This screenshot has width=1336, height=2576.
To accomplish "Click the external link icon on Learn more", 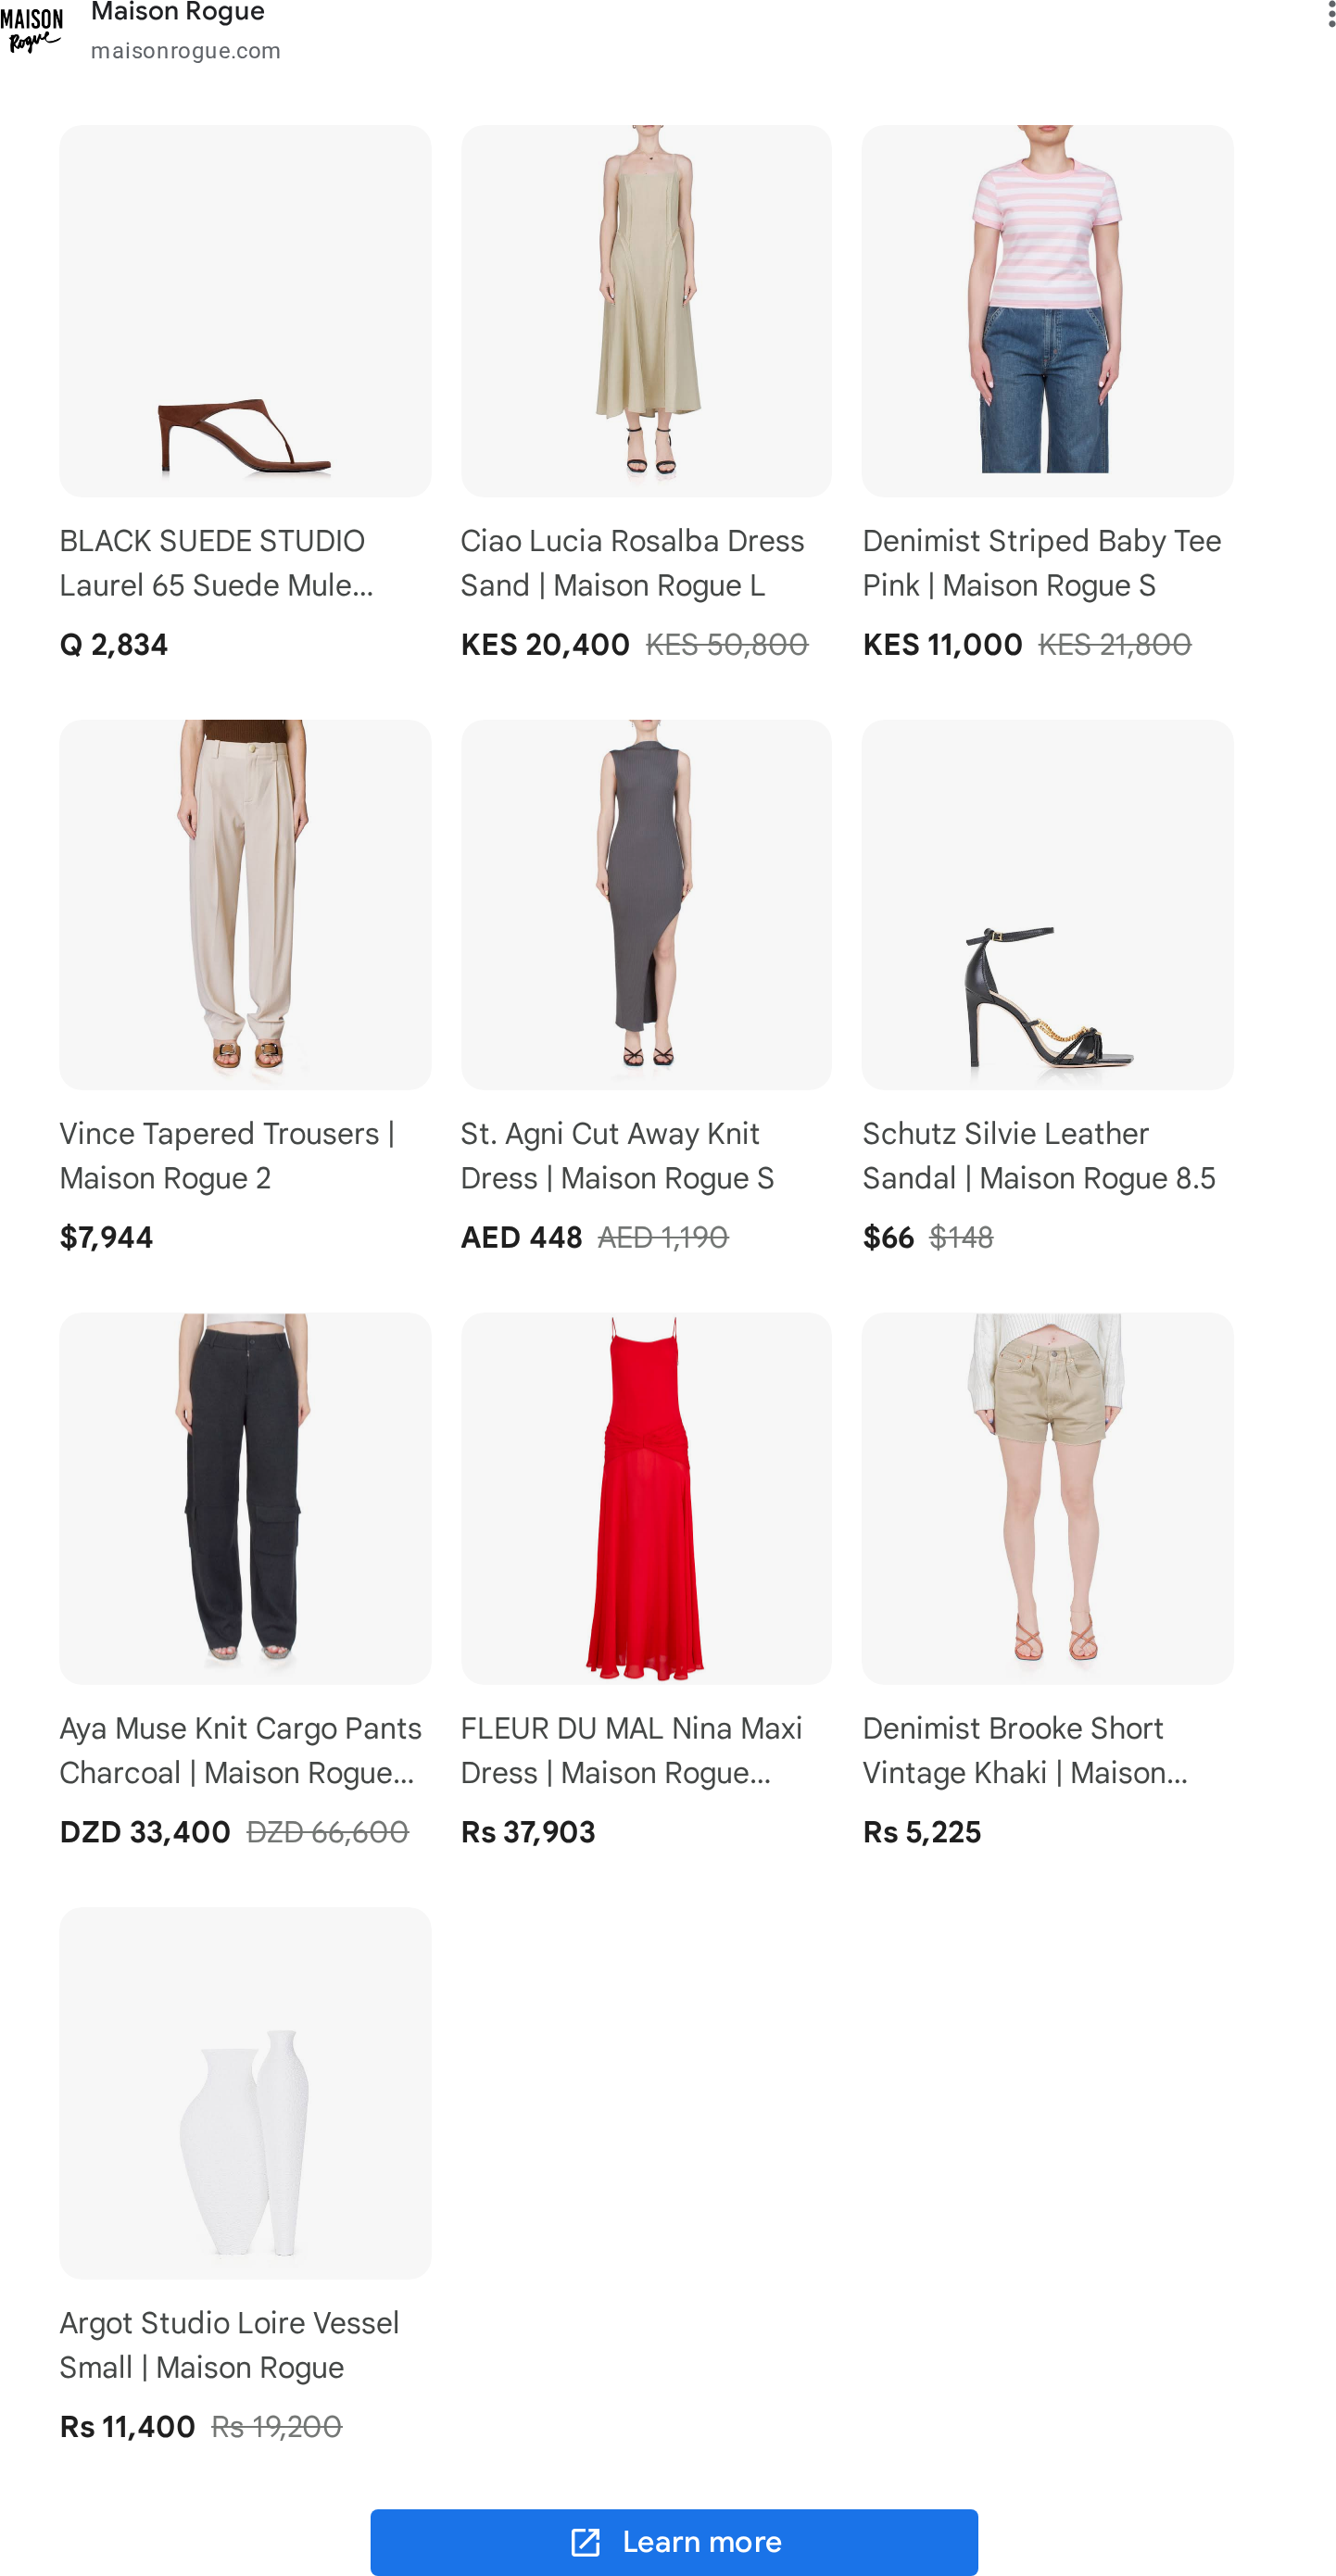I will pyautogui.click(x=585, y=2542).
